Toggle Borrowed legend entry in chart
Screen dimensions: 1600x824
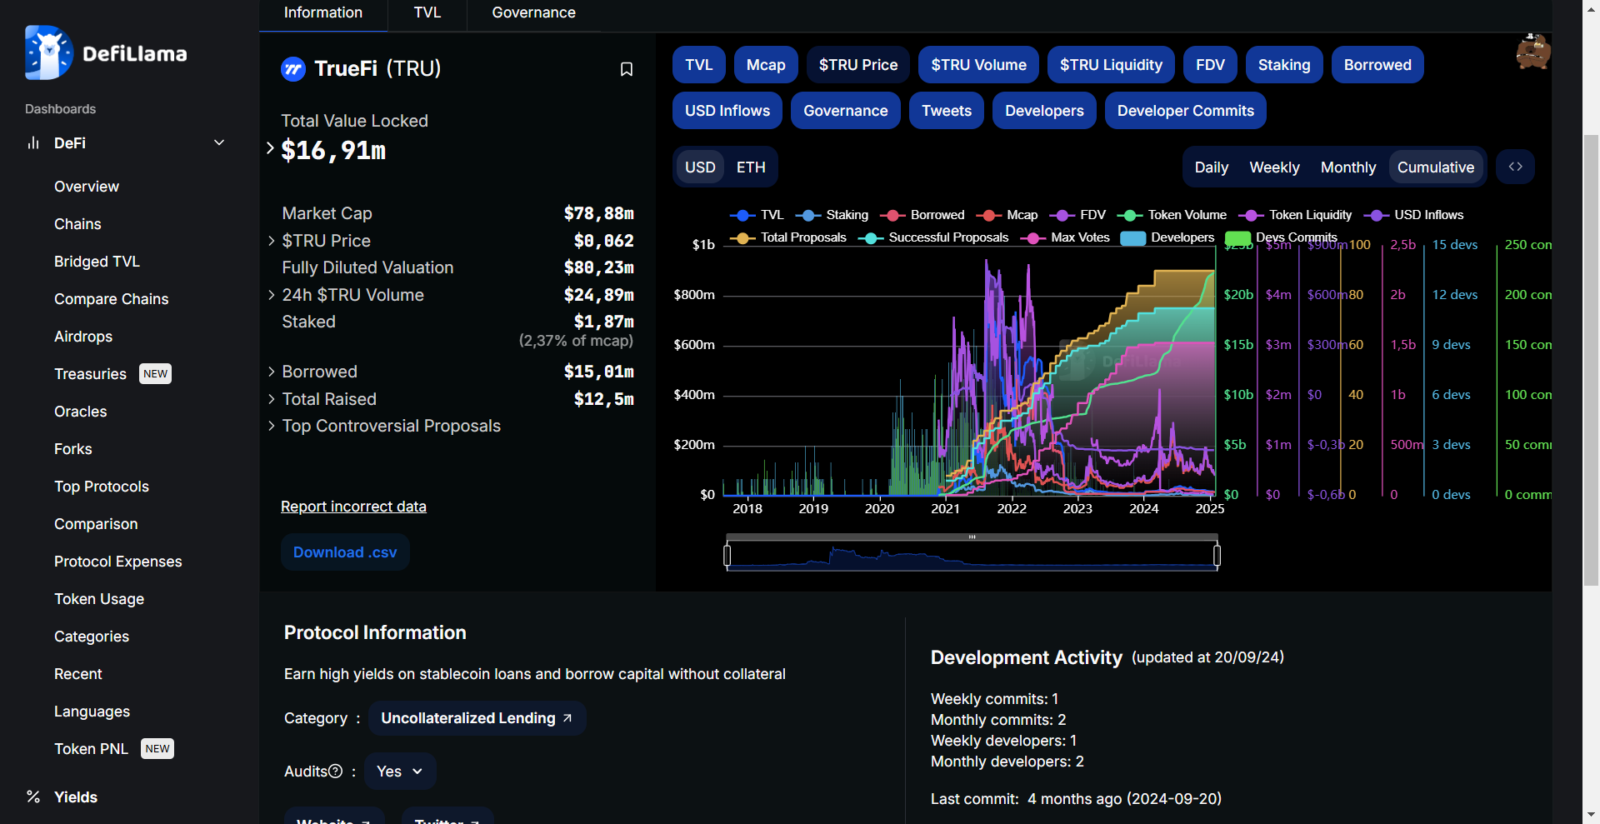point(922,215)
